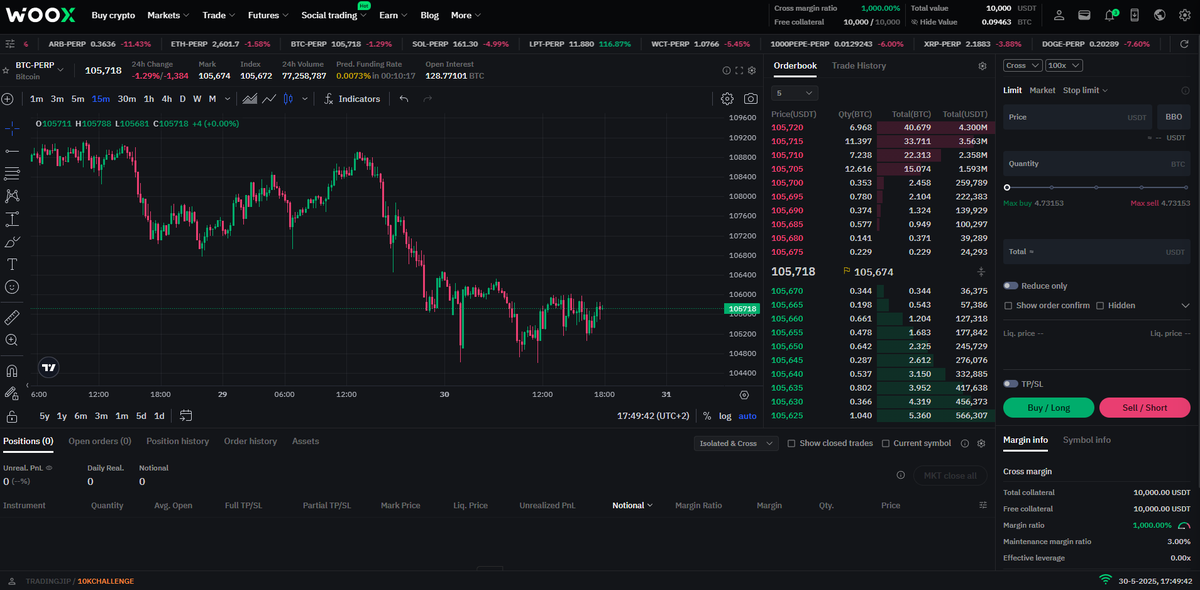Viewport: 1200px width, 590px height.
Task: Open the Futures menu
Action: click(x=268, y=15)
